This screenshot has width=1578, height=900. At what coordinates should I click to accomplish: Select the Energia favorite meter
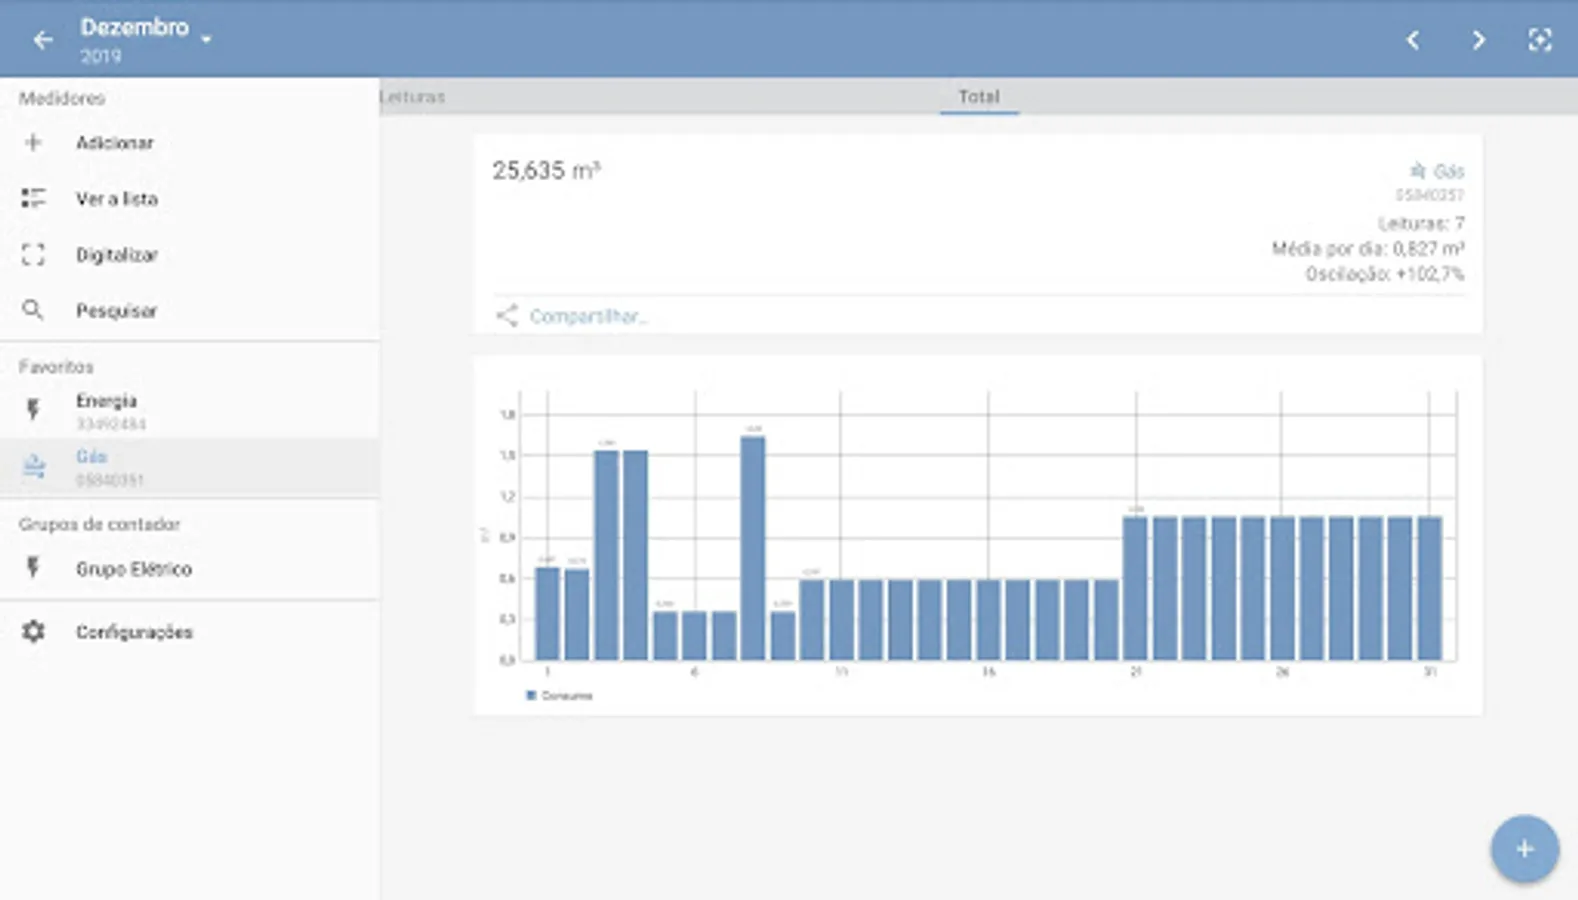click(190, 411)
